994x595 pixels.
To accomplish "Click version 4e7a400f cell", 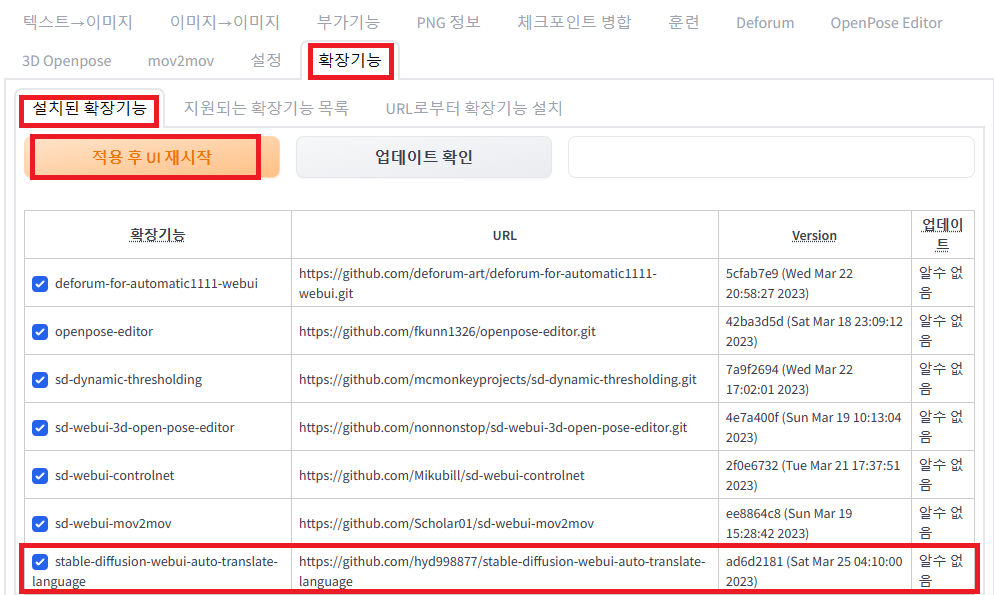I will tap(813, 428).
